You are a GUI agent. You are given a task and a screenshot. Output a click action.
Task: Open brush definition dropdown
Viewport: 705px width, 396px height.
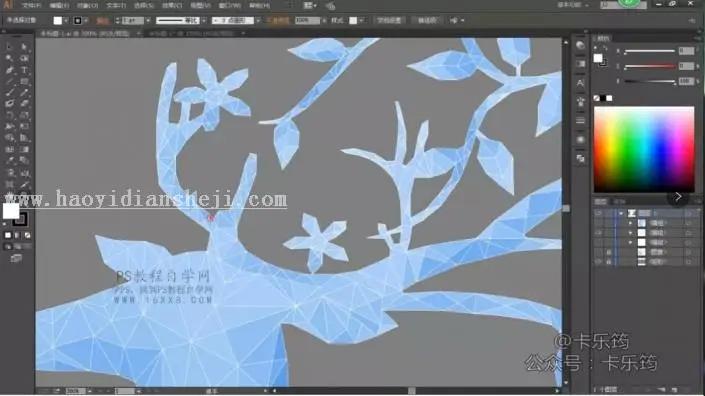click(258, 21)
